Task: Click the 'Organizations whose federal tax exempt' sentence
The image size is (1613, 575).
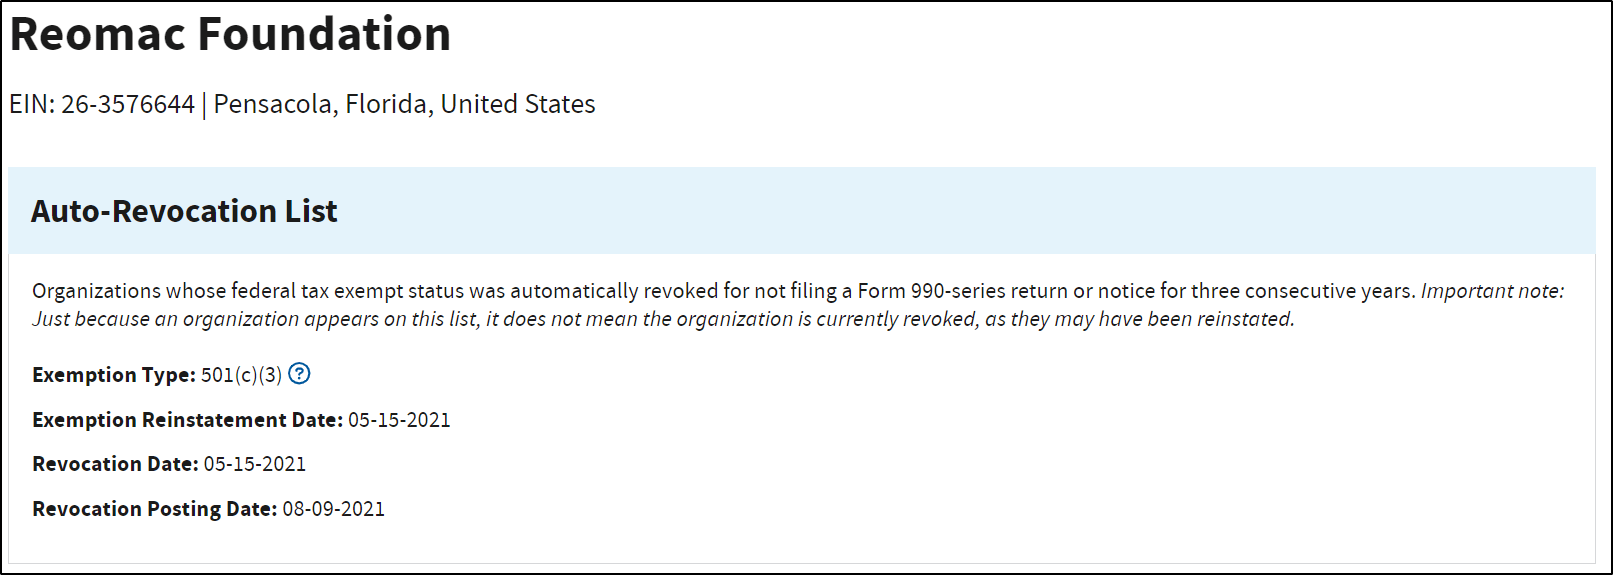Action: (x=250, y=291)
